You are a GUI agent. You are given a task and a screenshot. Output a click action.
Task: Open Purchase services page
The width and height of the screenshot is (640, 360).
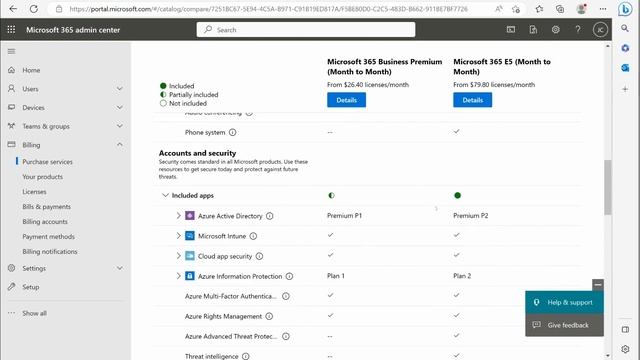47,162
